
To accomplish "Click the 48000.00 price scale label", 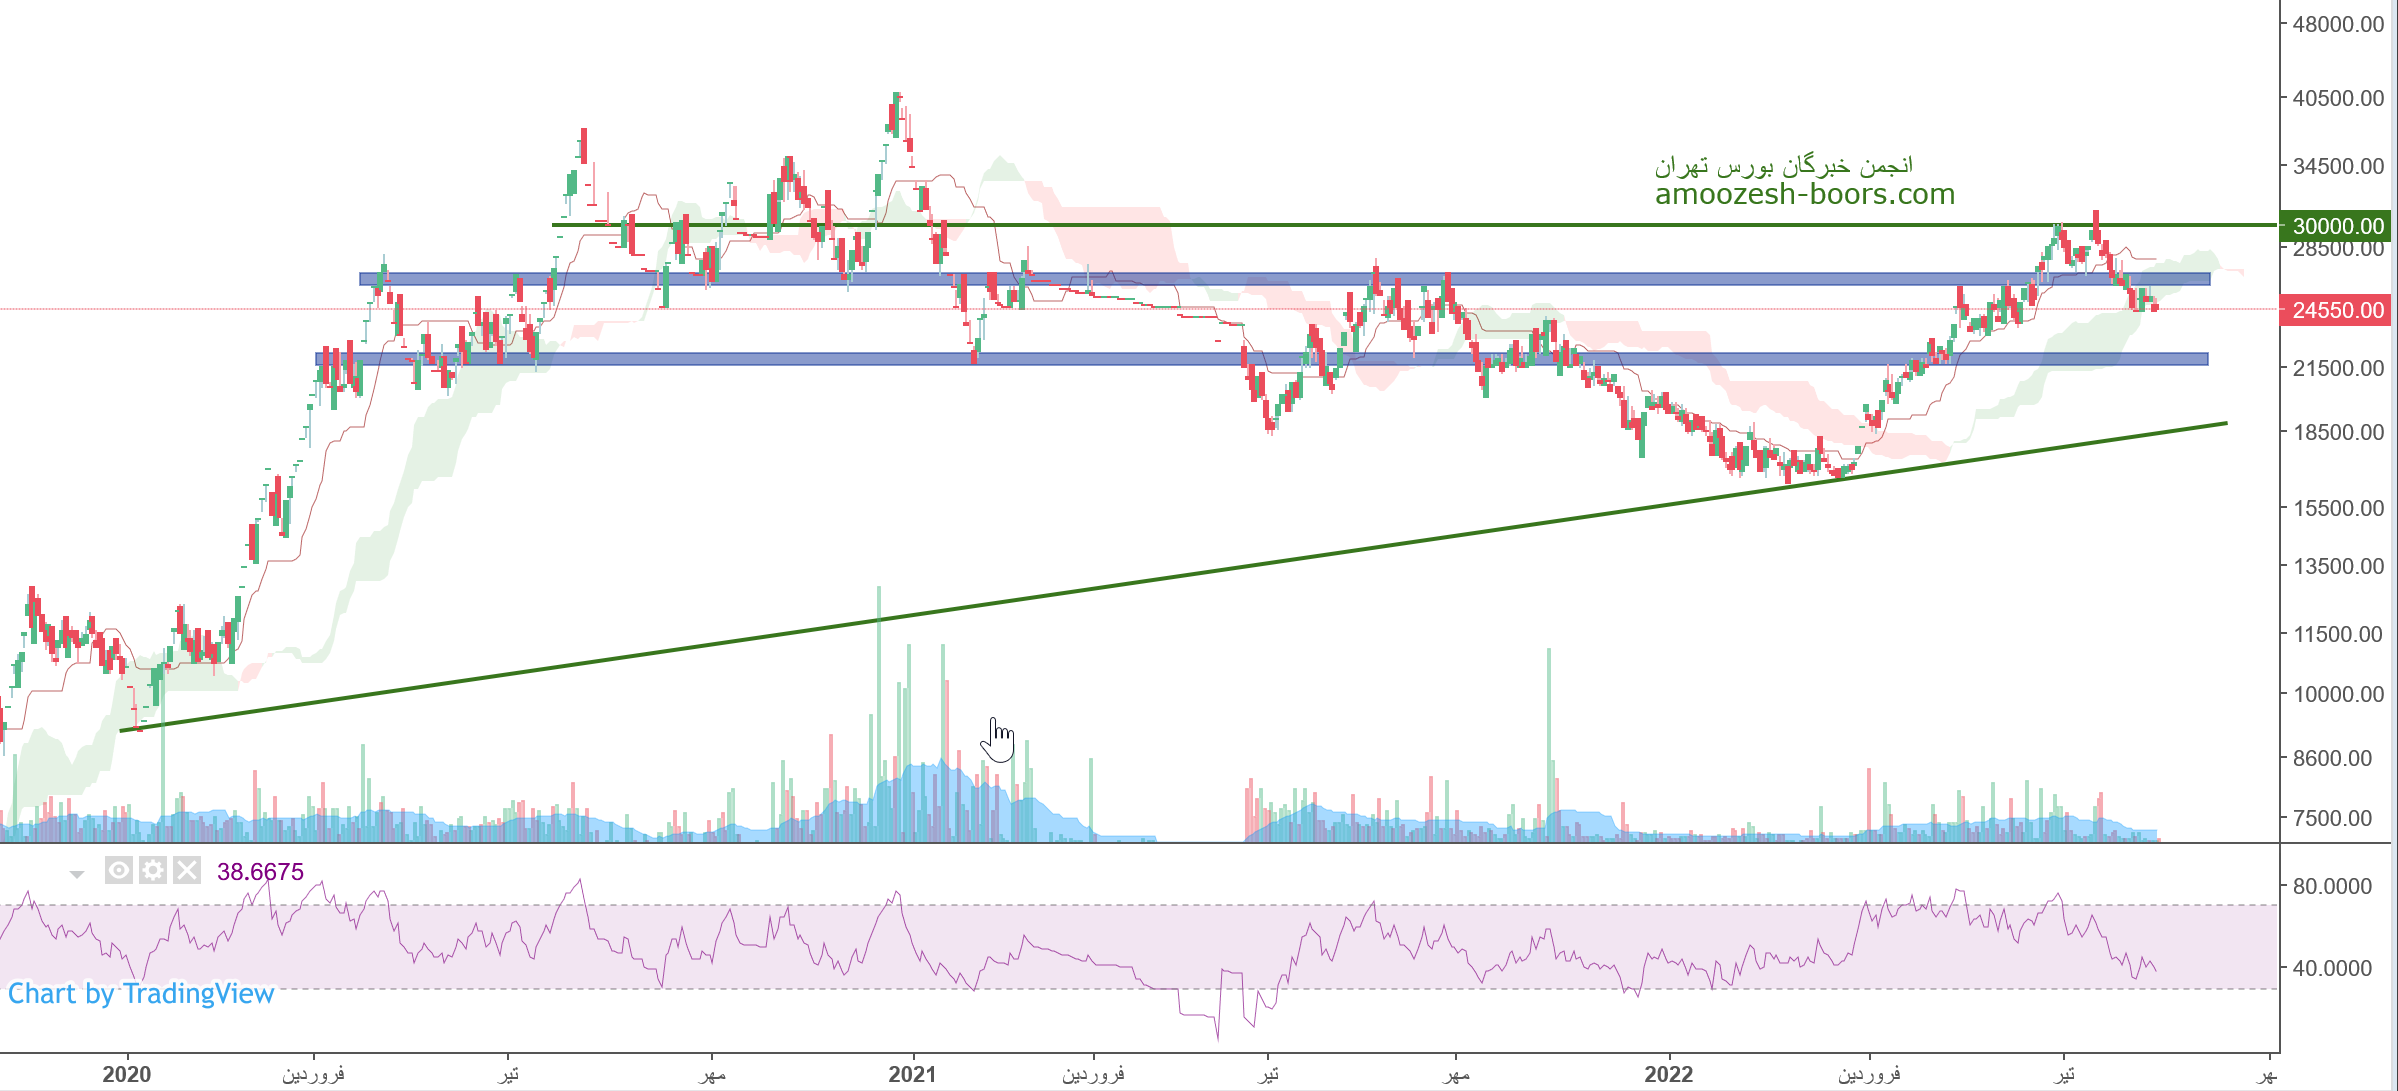I will 2337,24.
